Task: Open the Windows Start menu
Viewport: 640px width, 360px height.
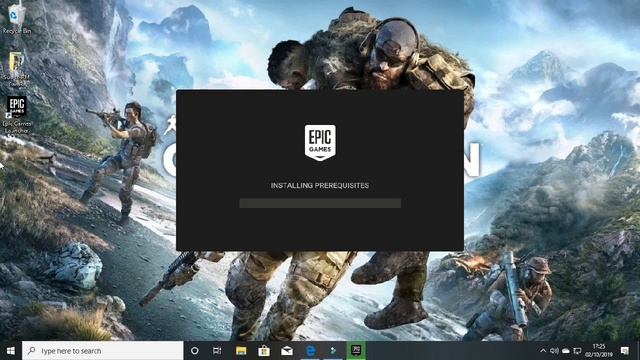Action: tap(11, 351)
